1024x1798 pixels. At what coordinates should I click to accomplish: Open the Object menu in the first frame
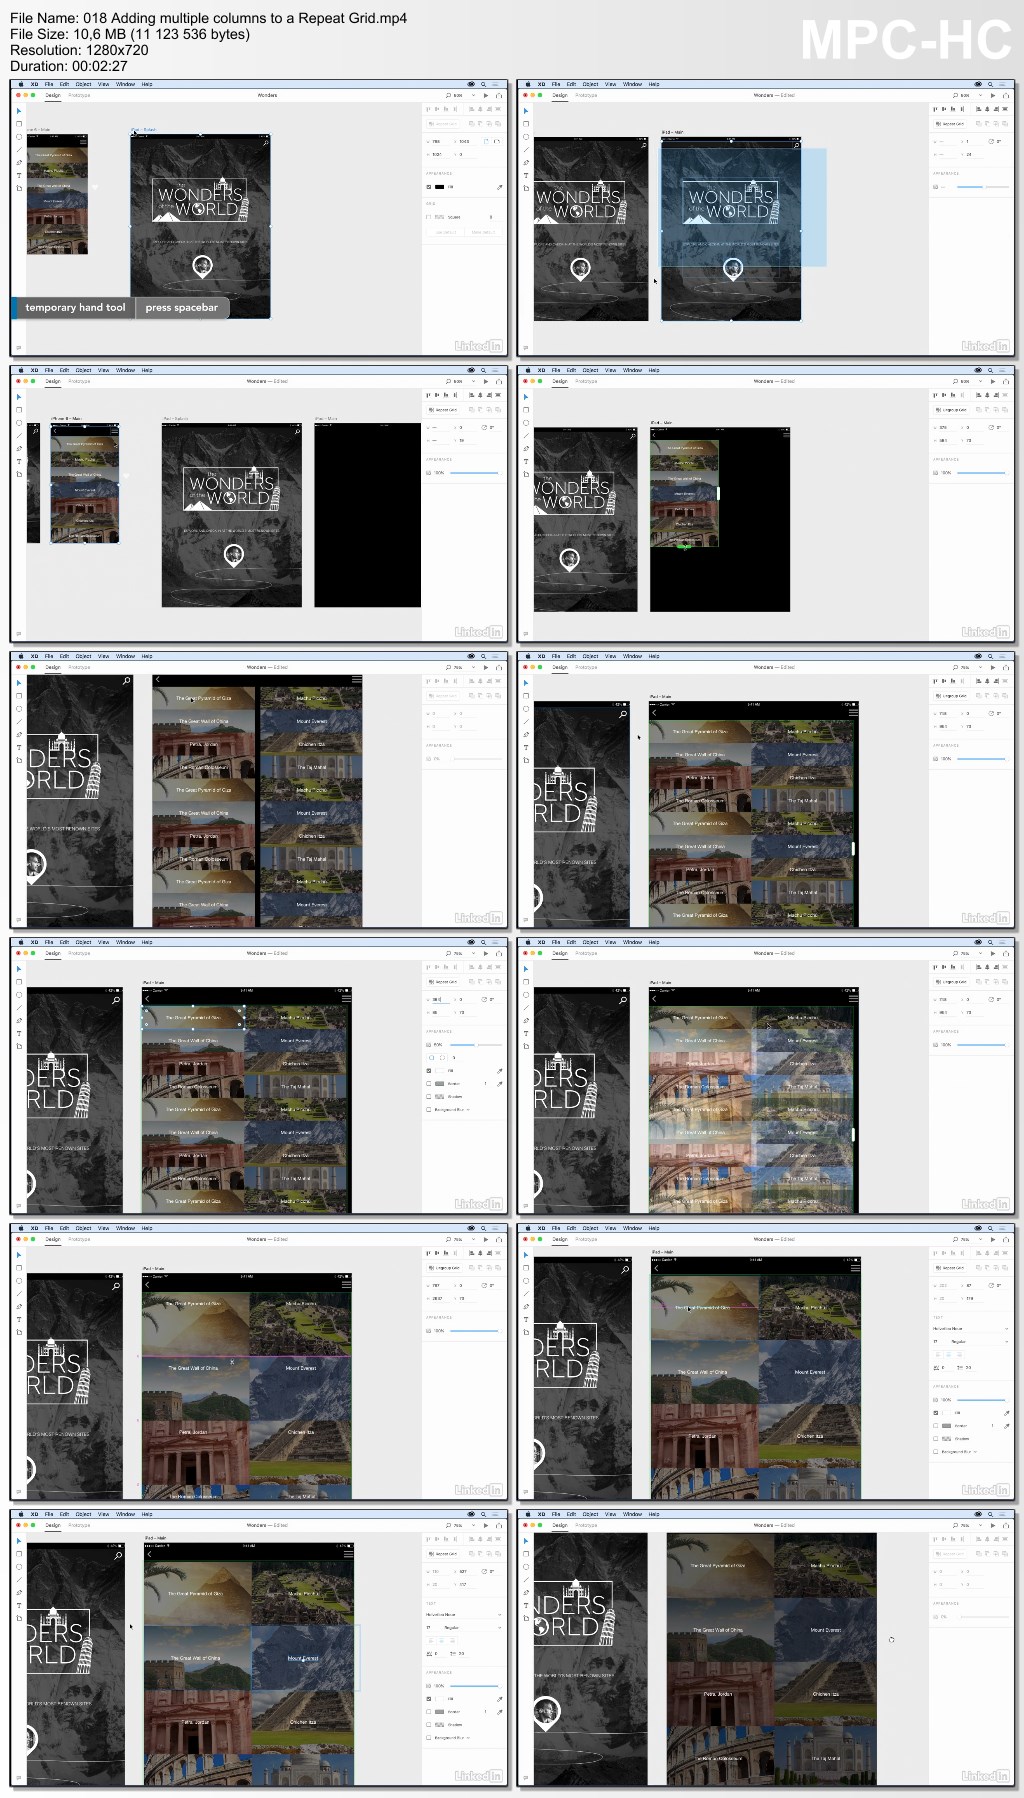coord(84,84)
